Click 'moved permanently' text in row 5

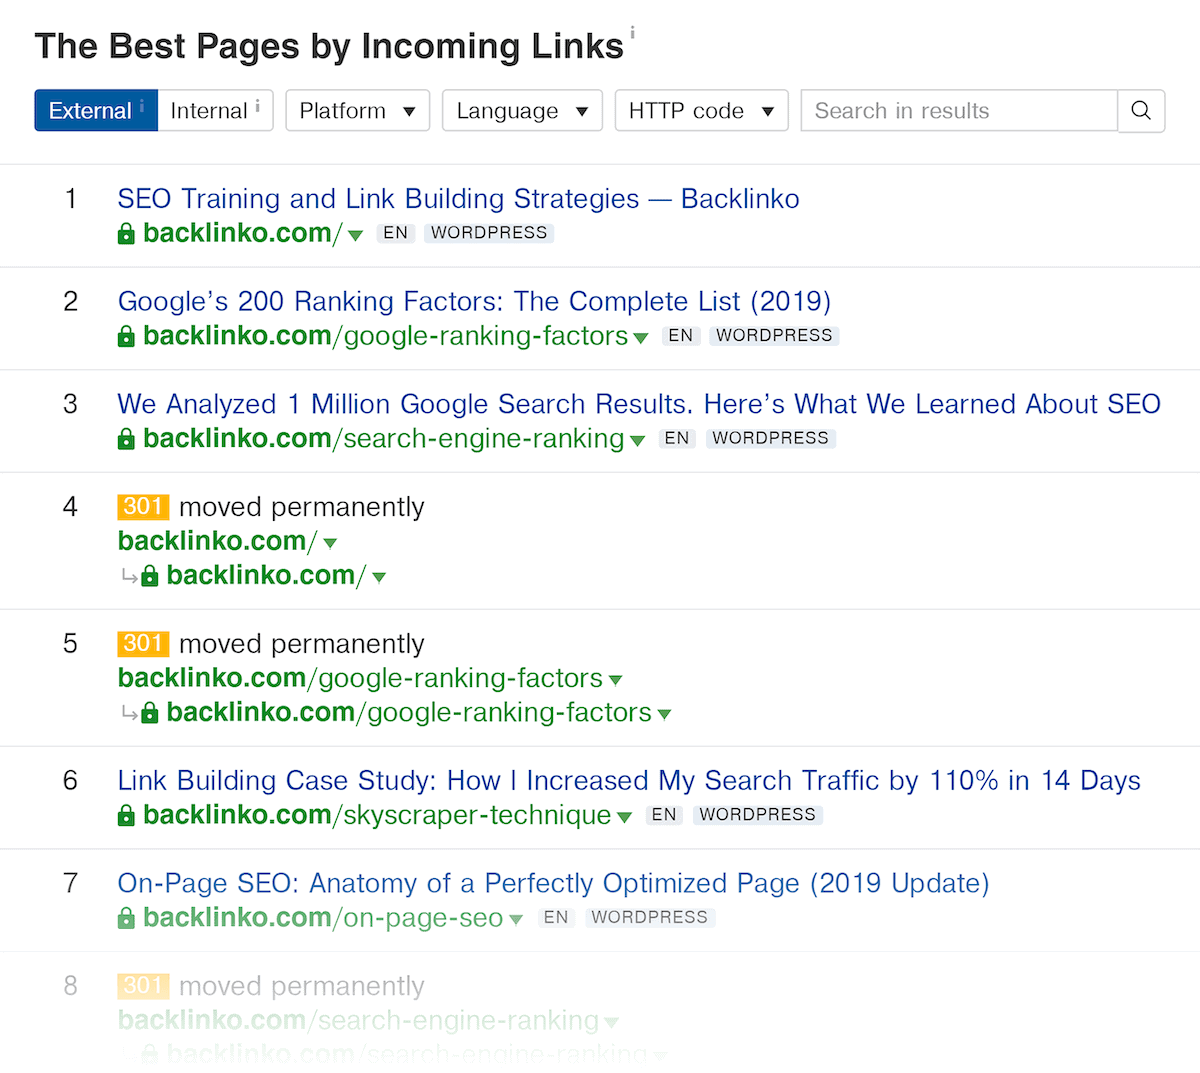pyautogui.click(x=302, y=644)
